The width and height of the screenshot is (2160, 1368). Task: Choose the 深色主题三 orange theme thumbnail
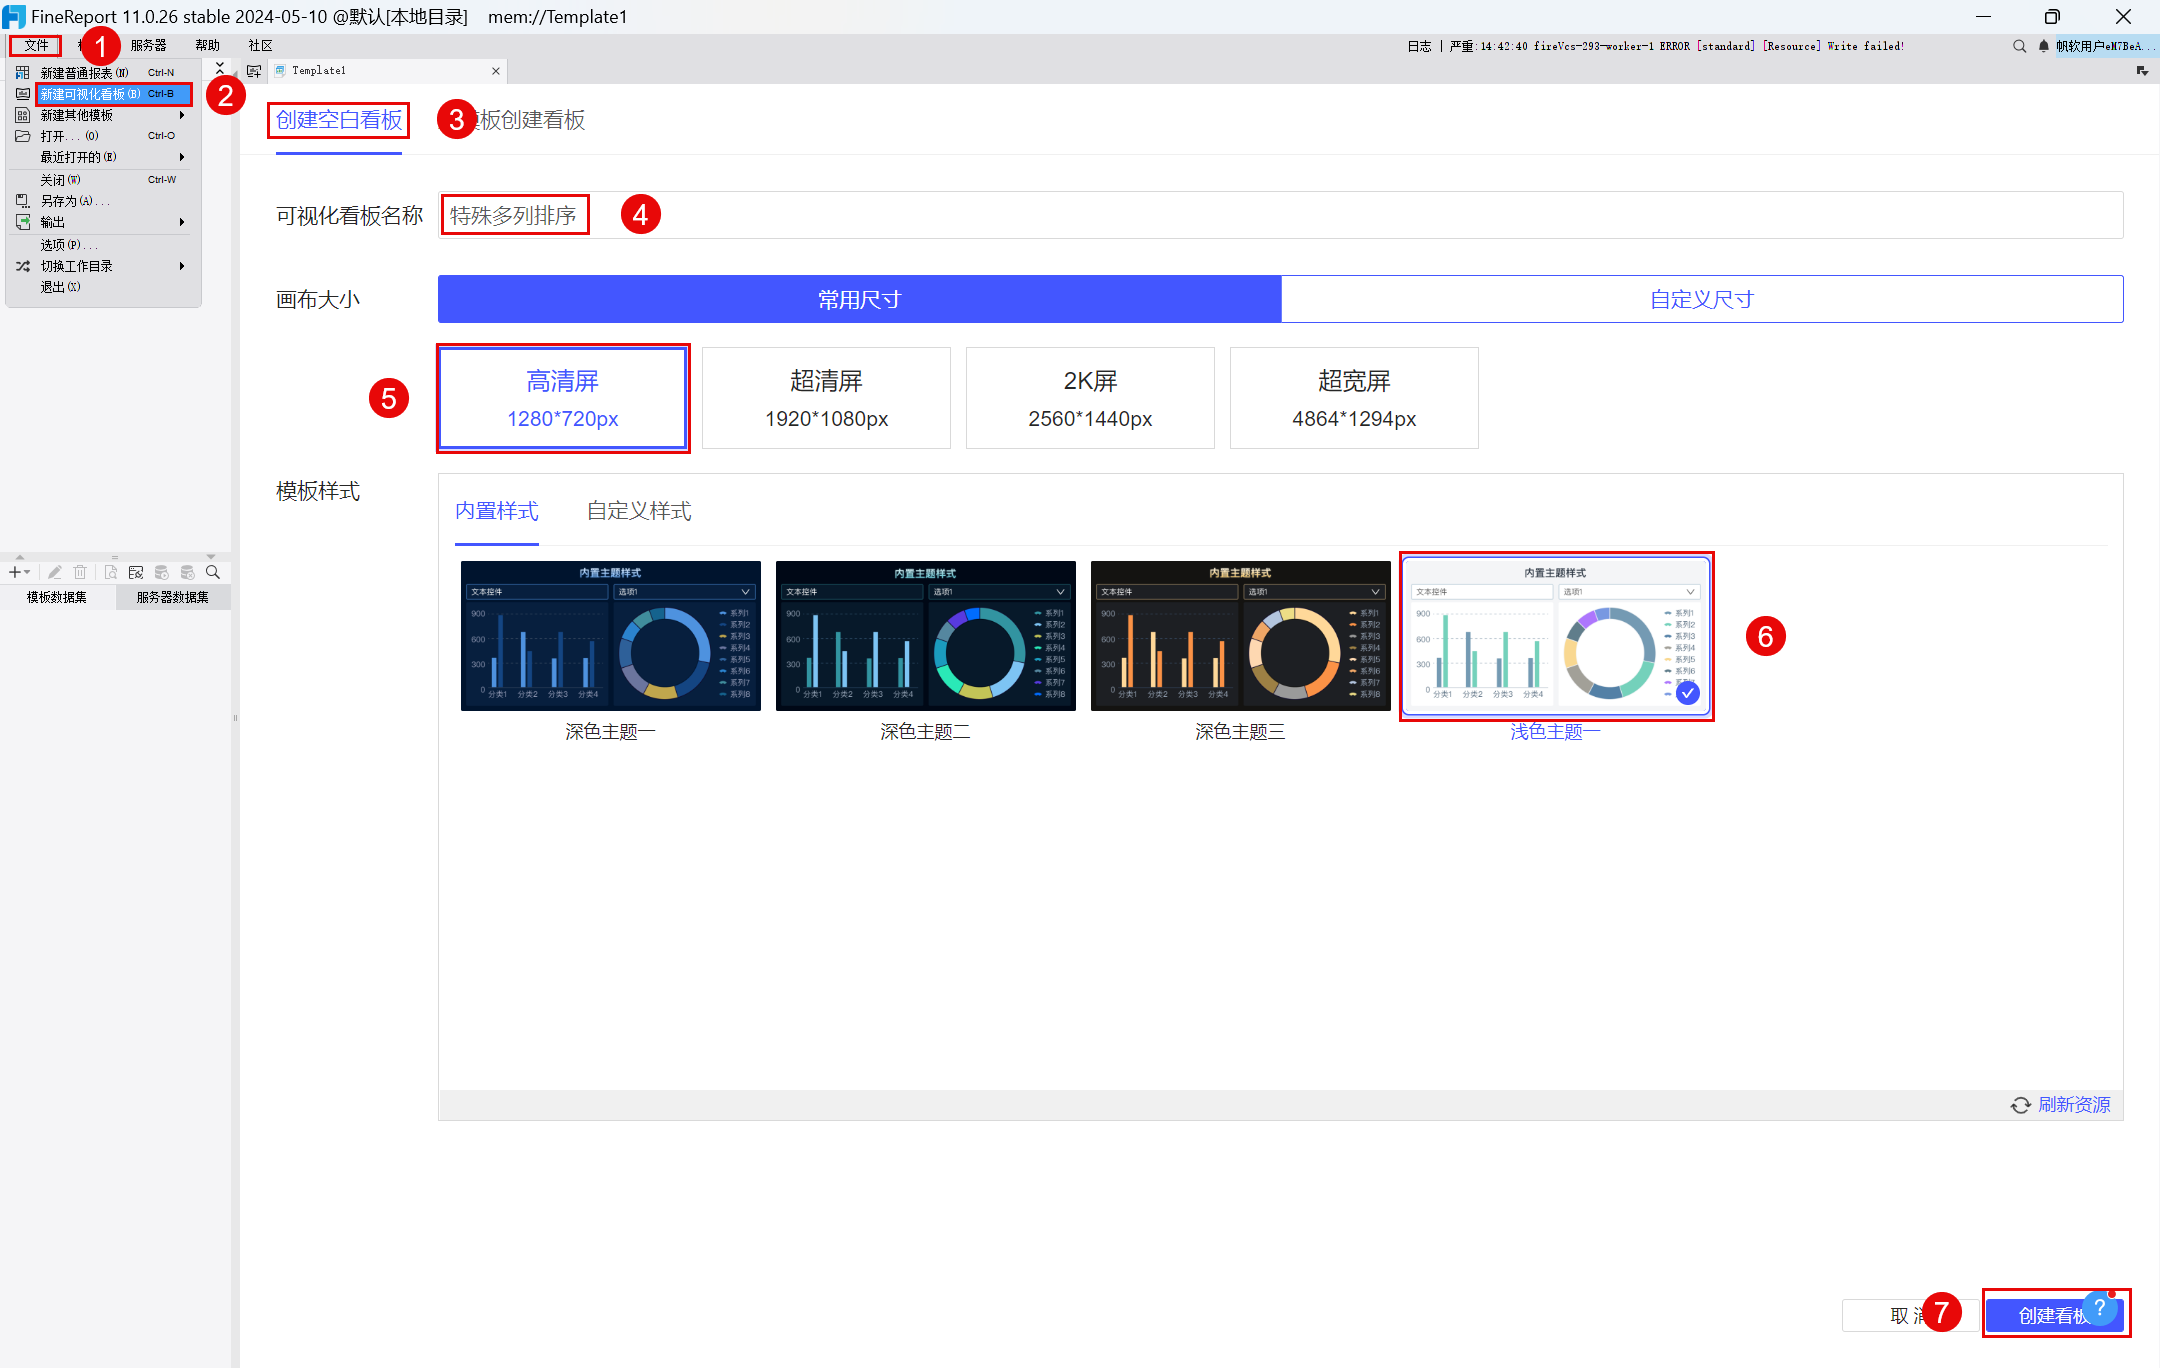tap(1240, 636)
